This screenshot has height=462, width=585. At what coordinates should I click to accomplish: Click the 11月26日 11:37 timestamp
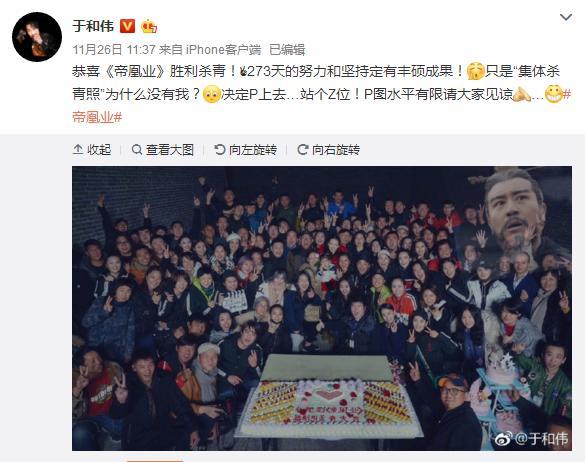(x=114, y=49)
